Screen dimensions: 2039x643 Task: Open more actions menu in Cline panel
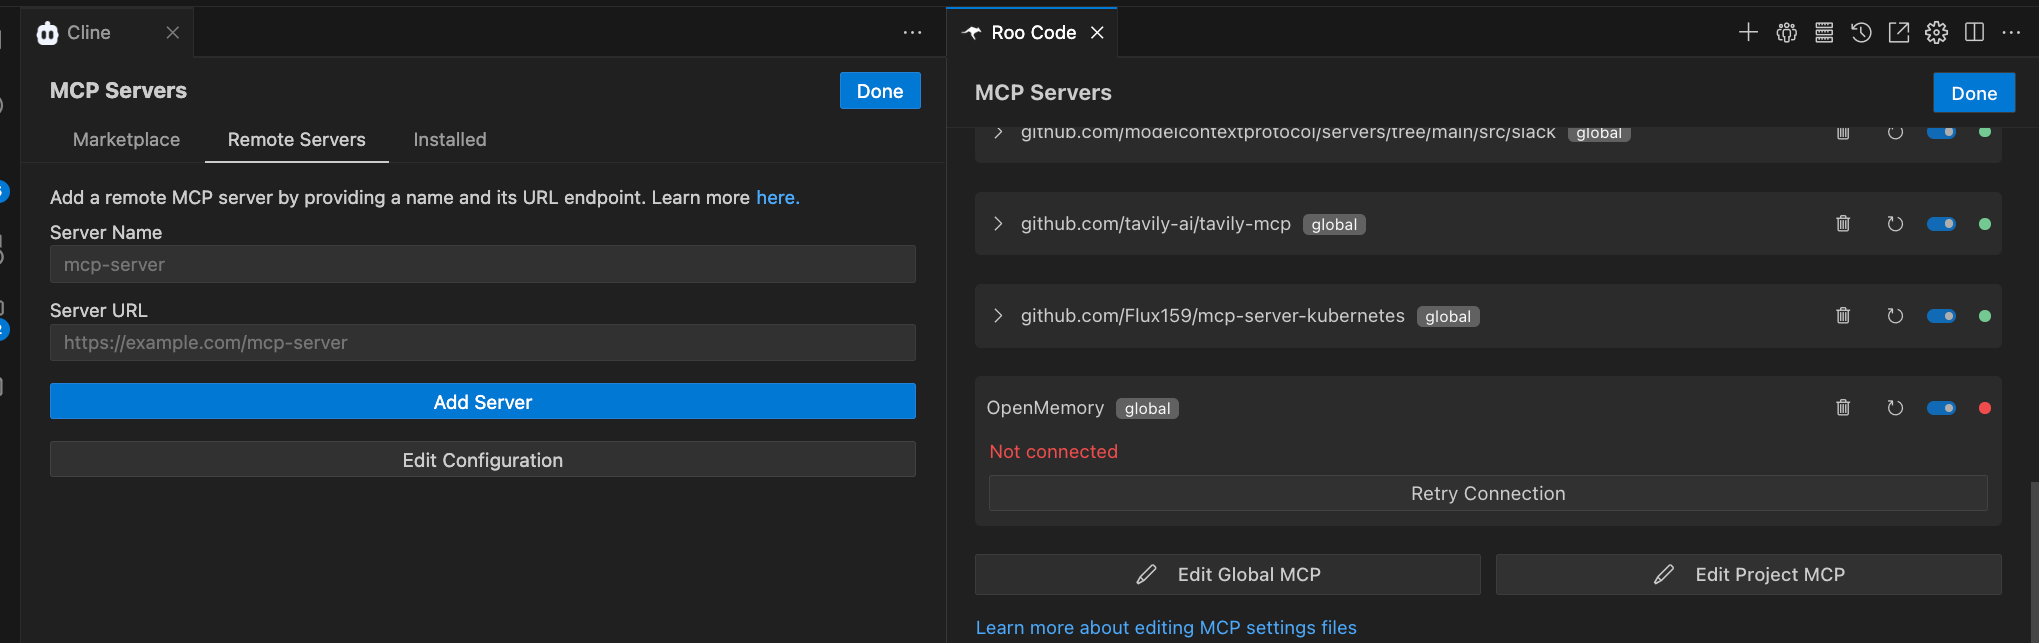pyautogui.click(x=912, y=32)
